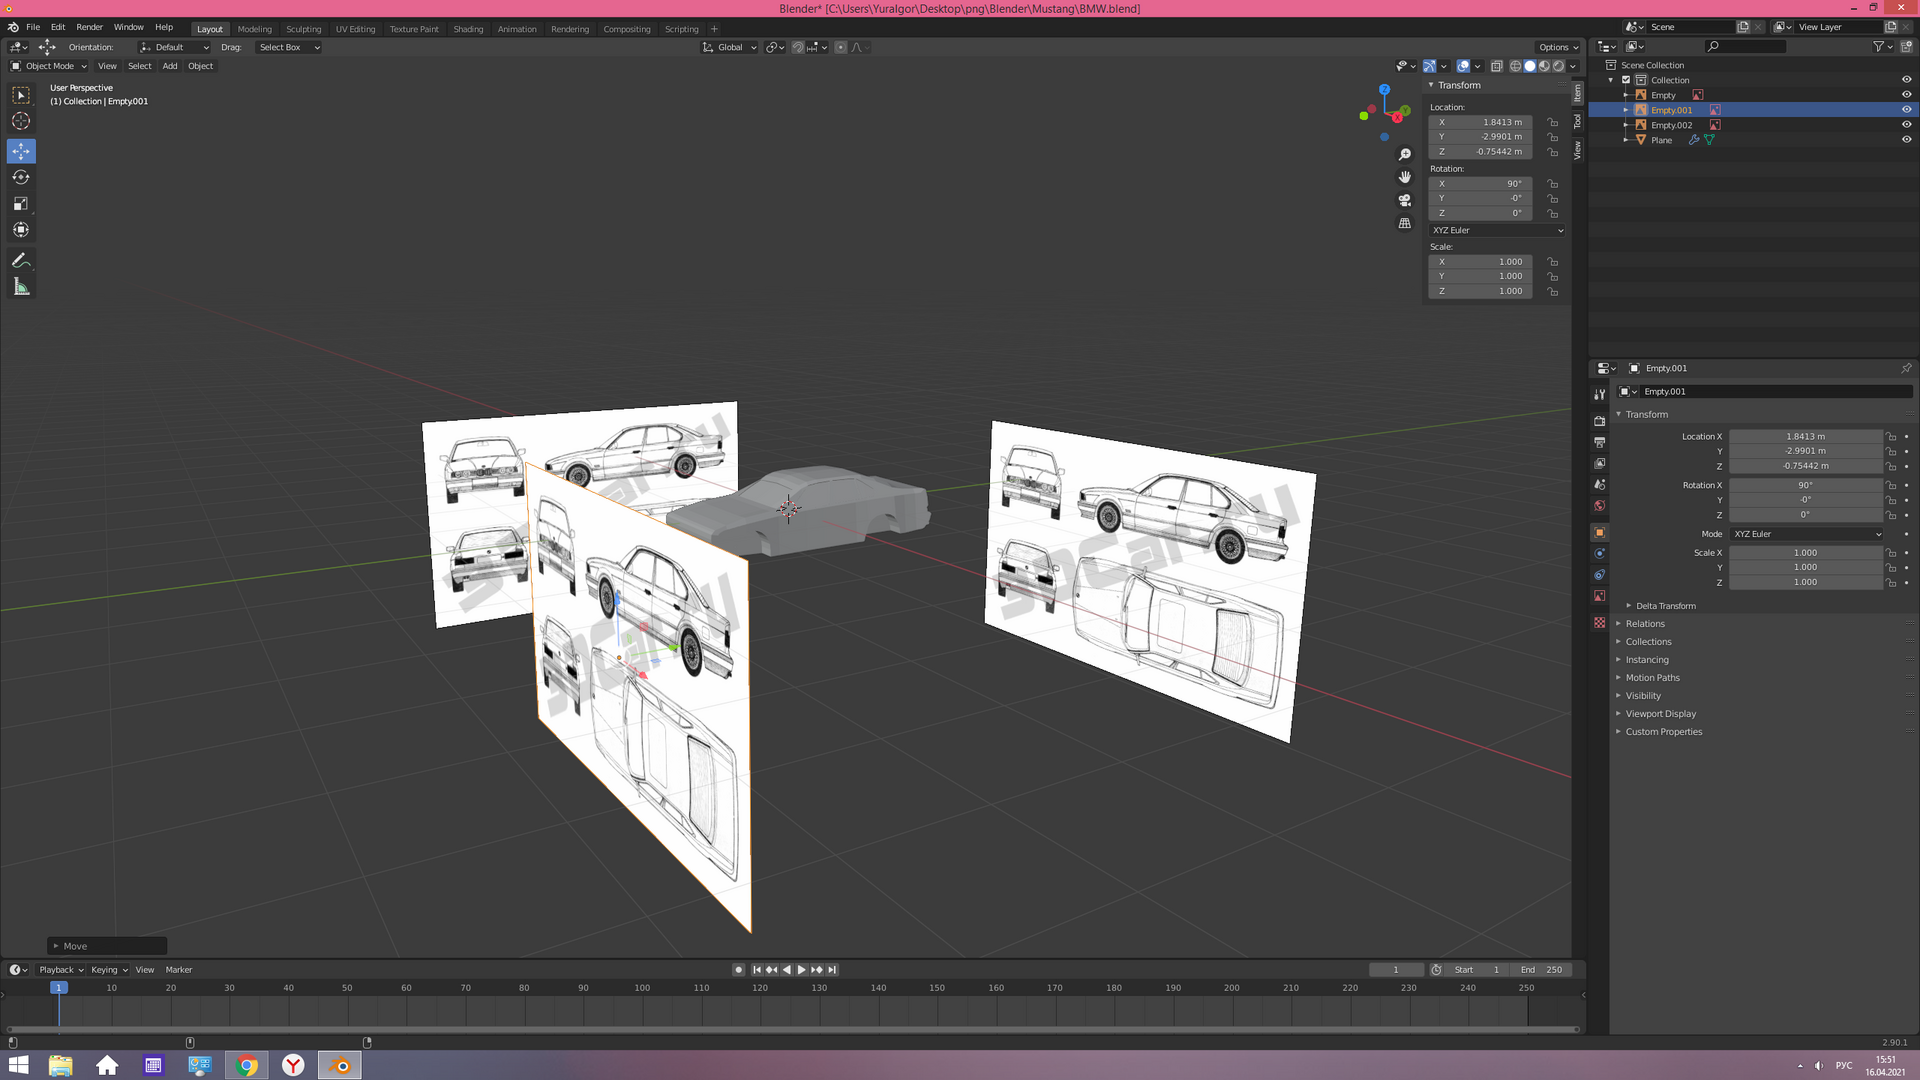Click the viewport zoom magnifier icon
This screenshot has width=1920, height=1080.
click(1405, 154)
